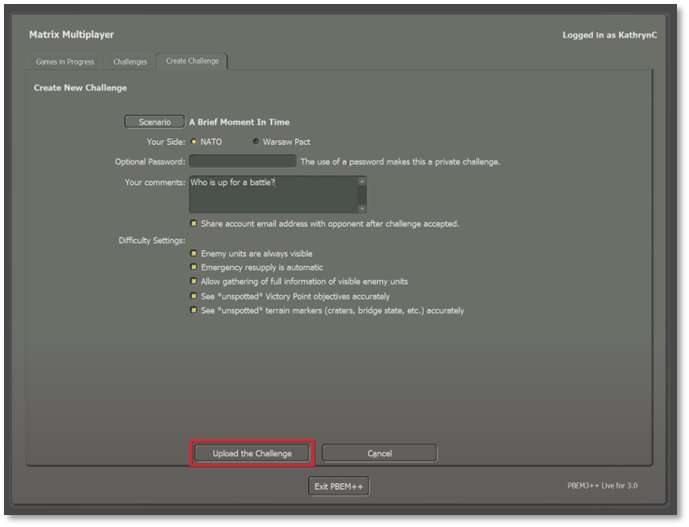Toggle unspotted terrain markers accuracy checkbox
689x527 pixels.
click(x=194, y=310)
